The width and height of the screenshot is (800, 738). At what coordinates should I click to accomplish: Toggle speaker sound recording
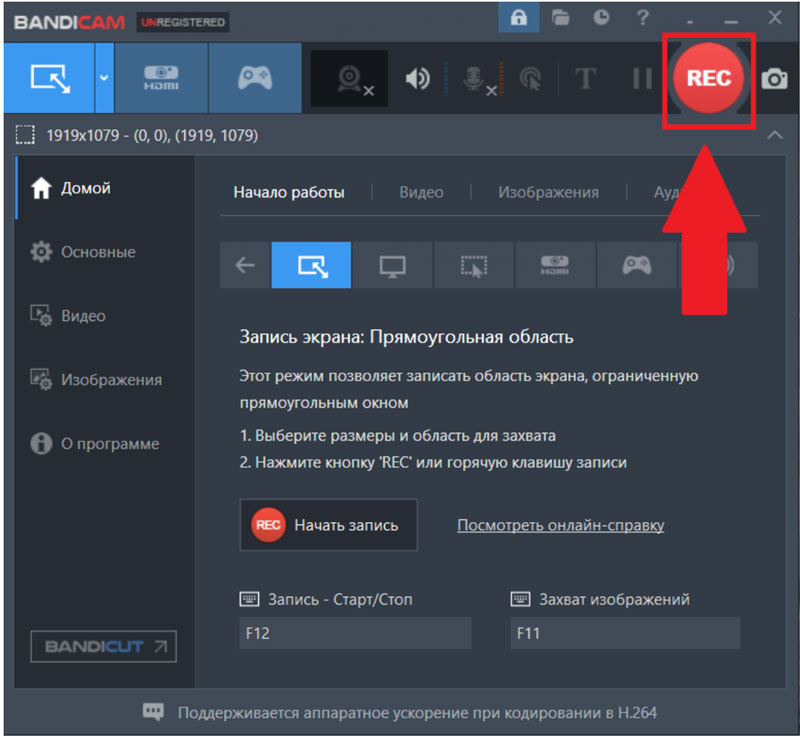click(x=417, y=79)
